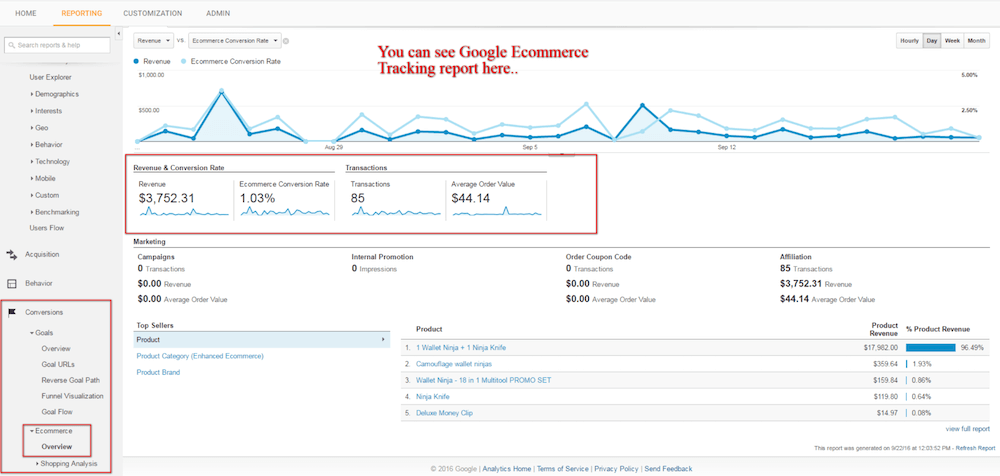Viewport: 1000px width, 476px height.
Task: Open product 1 Wallet Ninja + 1 Ninja Knife
Action: click(460, 348)
